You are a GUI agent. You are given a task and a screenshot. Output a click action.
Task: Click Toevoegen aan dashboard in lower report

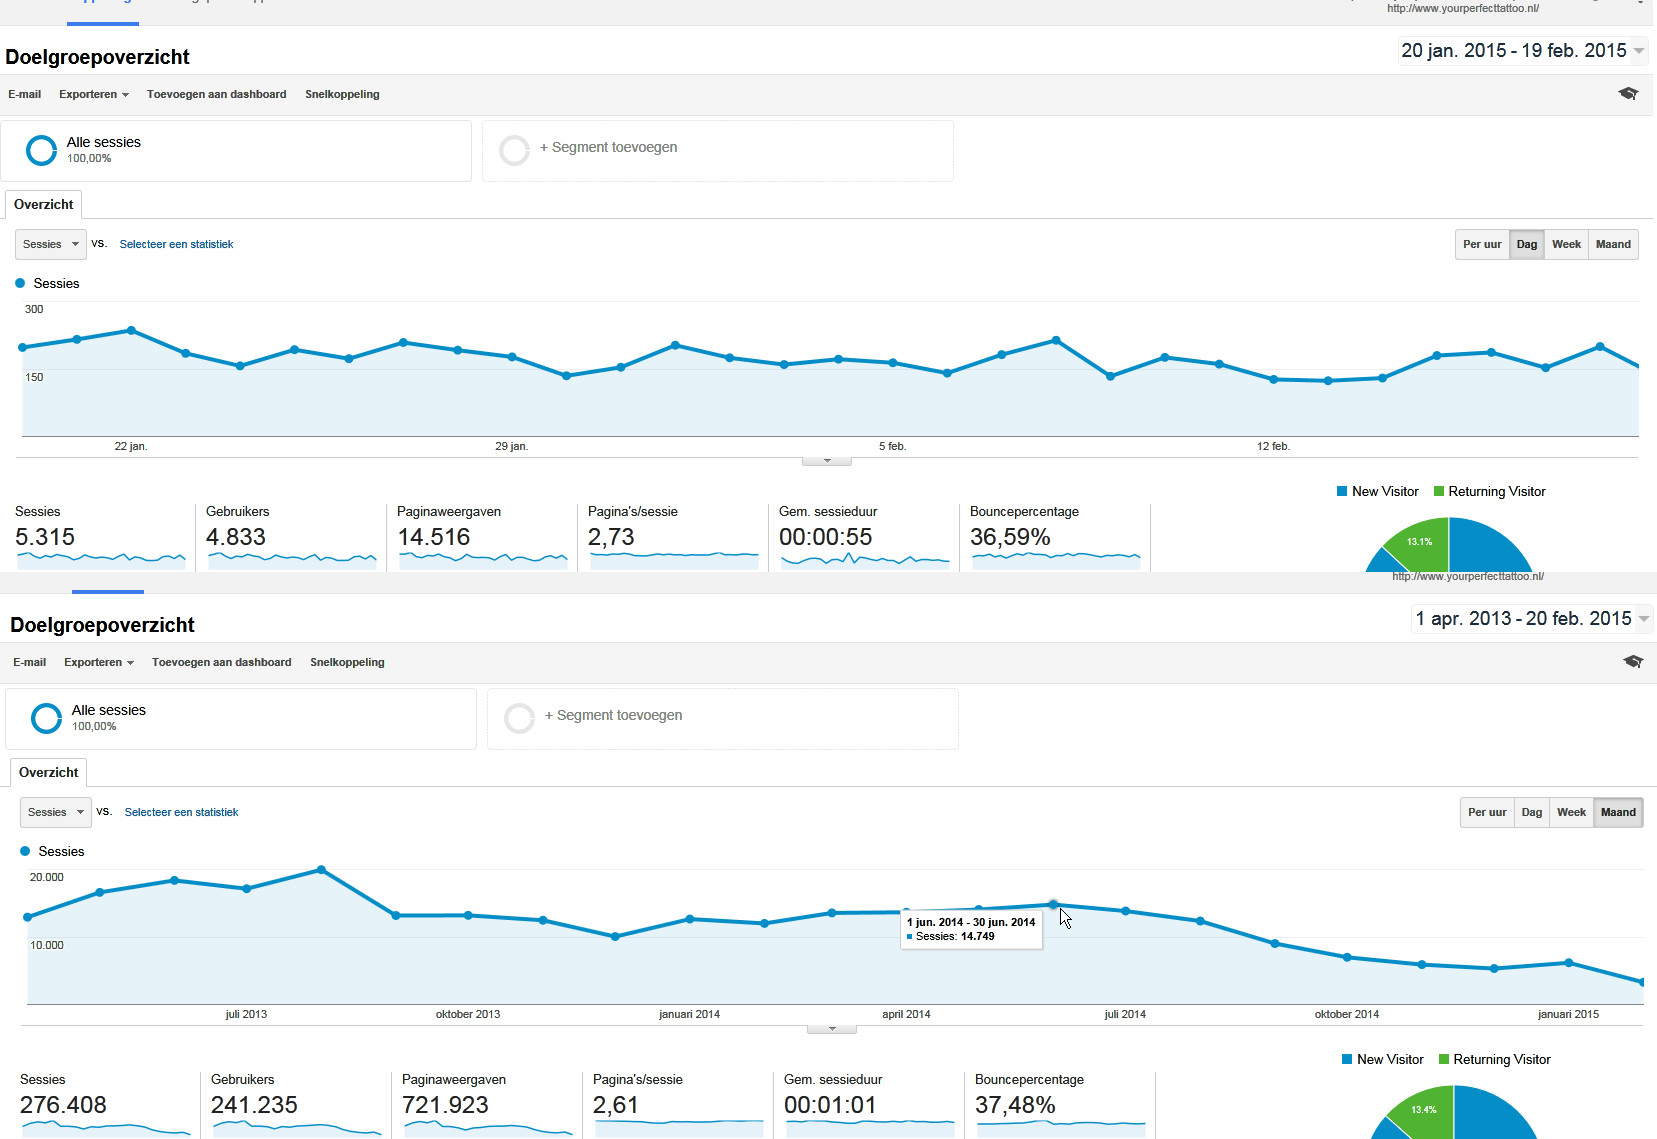click(x=221, y=662)
